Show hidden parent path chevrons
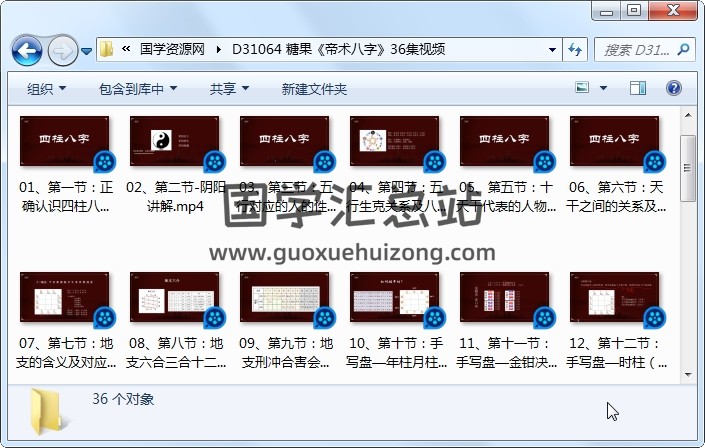 click(126, 49)
